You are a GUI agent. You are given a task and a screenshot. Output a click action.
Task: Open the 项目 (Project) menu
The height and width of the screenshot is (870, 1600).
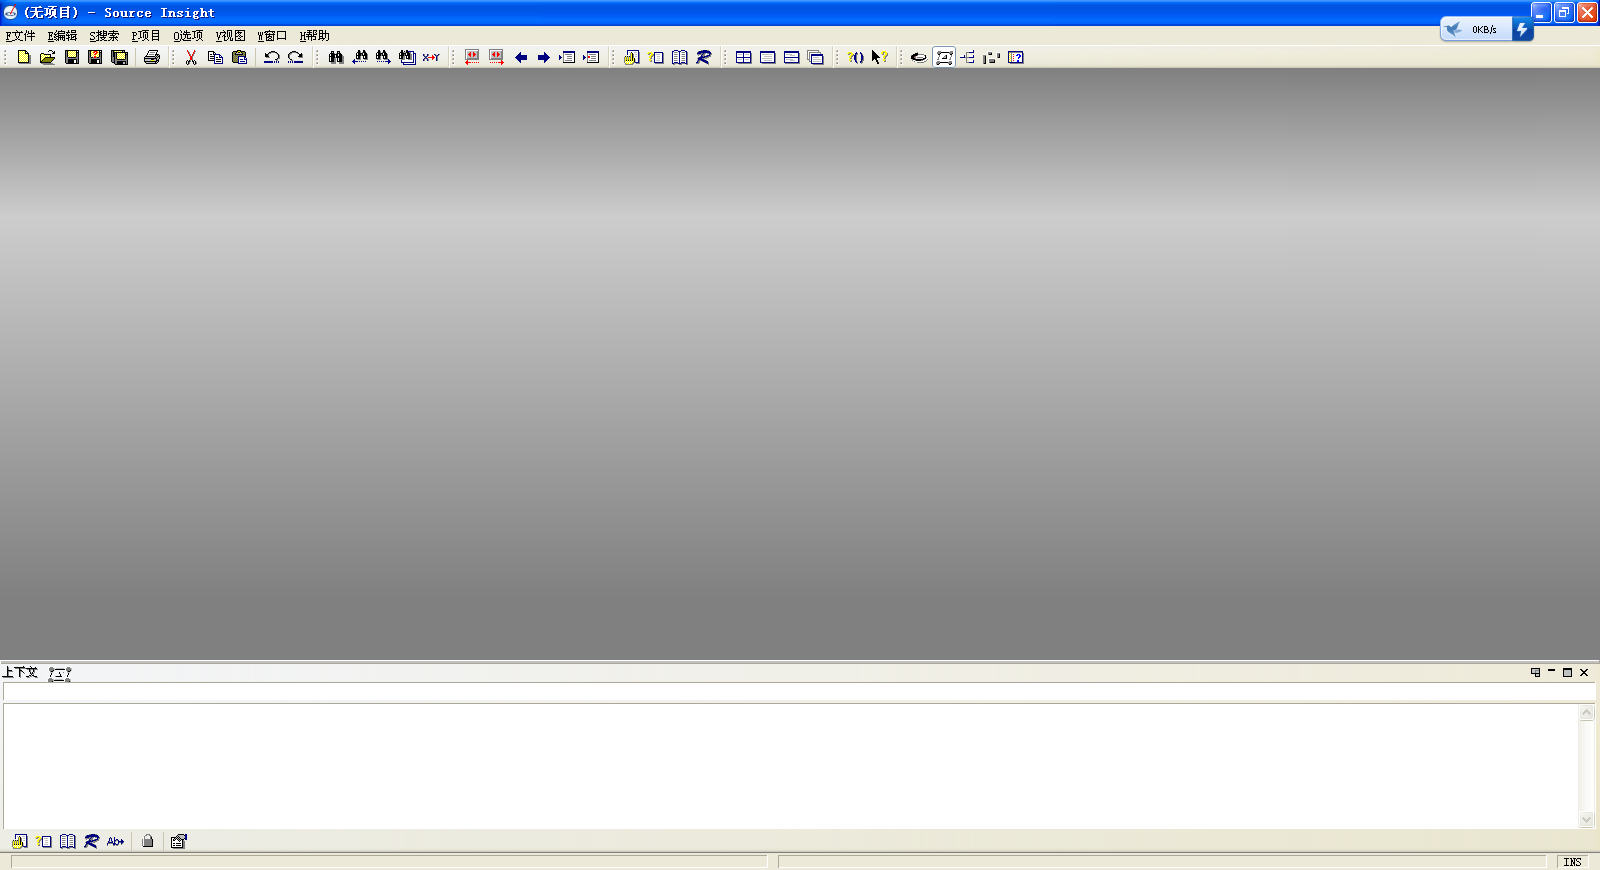pos(146,36)
